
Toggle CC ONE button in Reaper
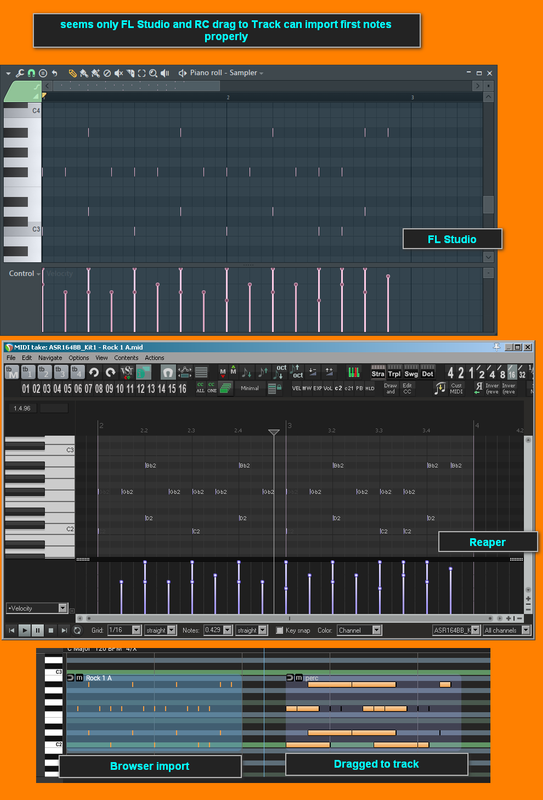click(212, 388)
